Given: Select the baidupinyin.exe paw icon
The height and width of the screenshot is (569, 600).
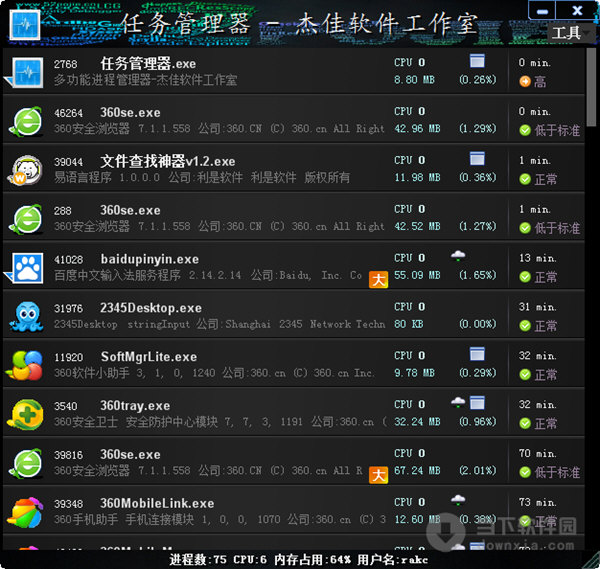Looking at the screenshot, I should pyautogui.click(x=27, y=267).
